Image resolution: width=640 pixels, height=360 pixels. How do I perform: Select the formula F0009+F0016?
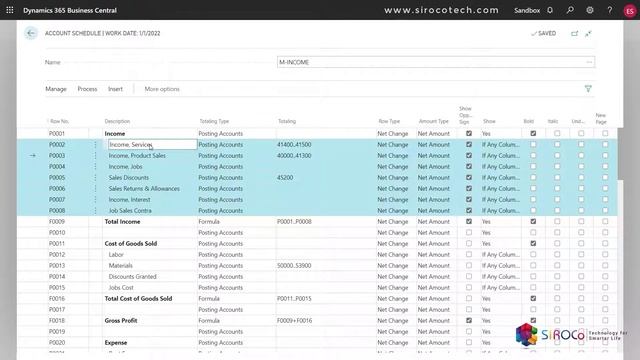tap(294, 321)
